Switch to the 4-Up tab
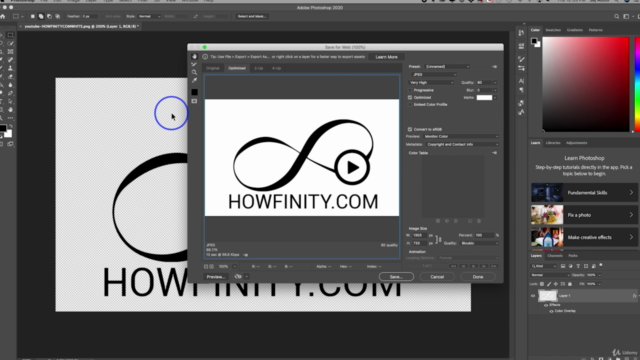 276,68
